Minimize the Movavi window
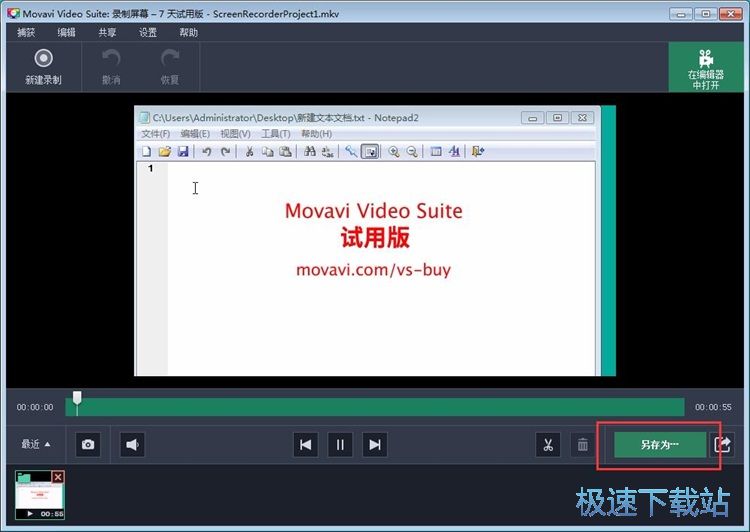This screenshot has width=750, height=532. 681,14
